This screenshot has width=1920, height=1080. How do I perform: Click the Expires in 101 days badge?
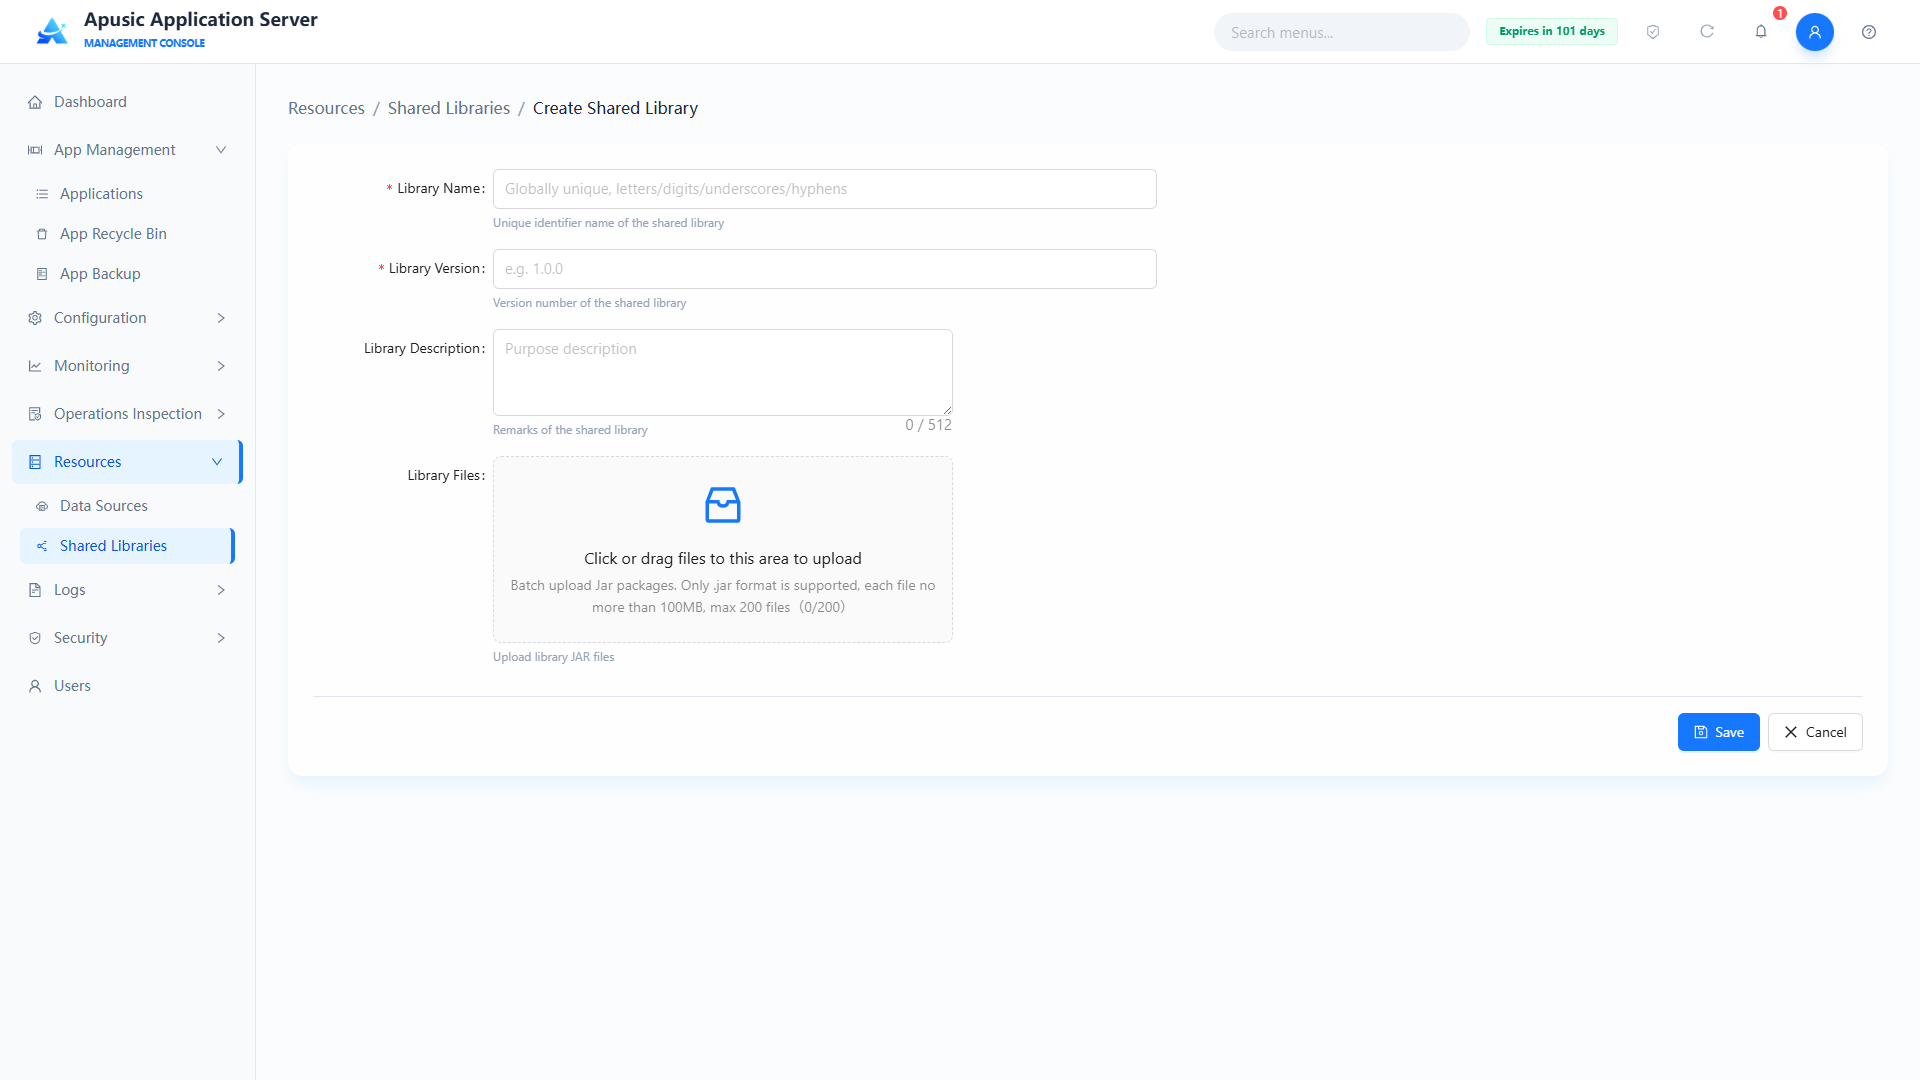[x=1552, y=31]
